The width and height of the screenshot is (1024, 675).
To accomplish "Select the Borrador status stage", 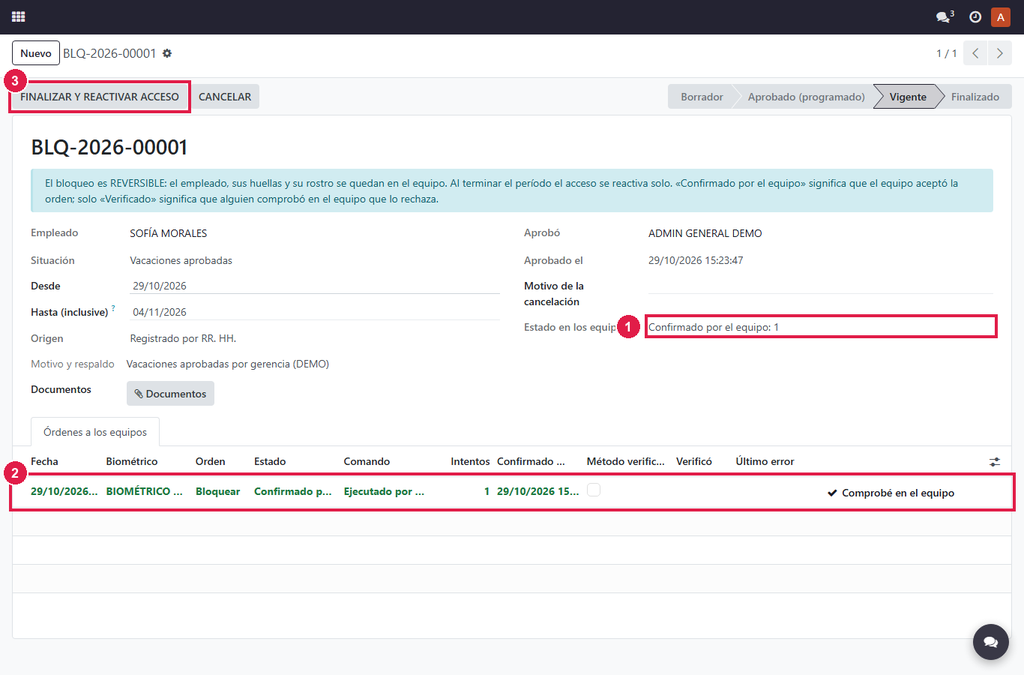I will click(x=701, y=97).
